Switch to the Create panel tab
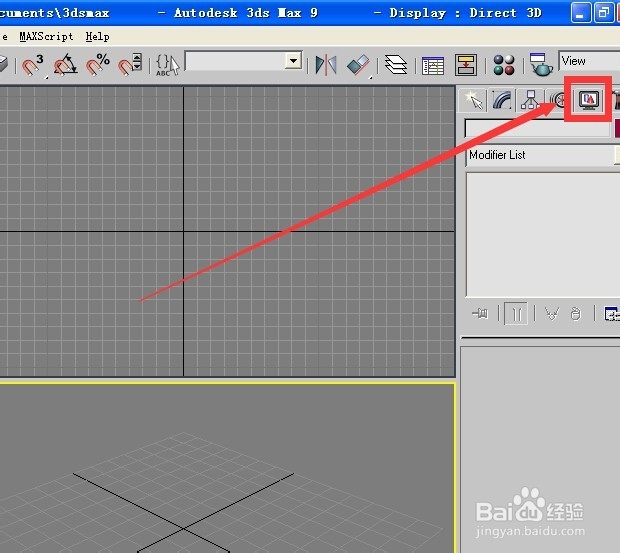Image resolution: width=620 pixels, height=553 pixels. click(x=474, y=100)
